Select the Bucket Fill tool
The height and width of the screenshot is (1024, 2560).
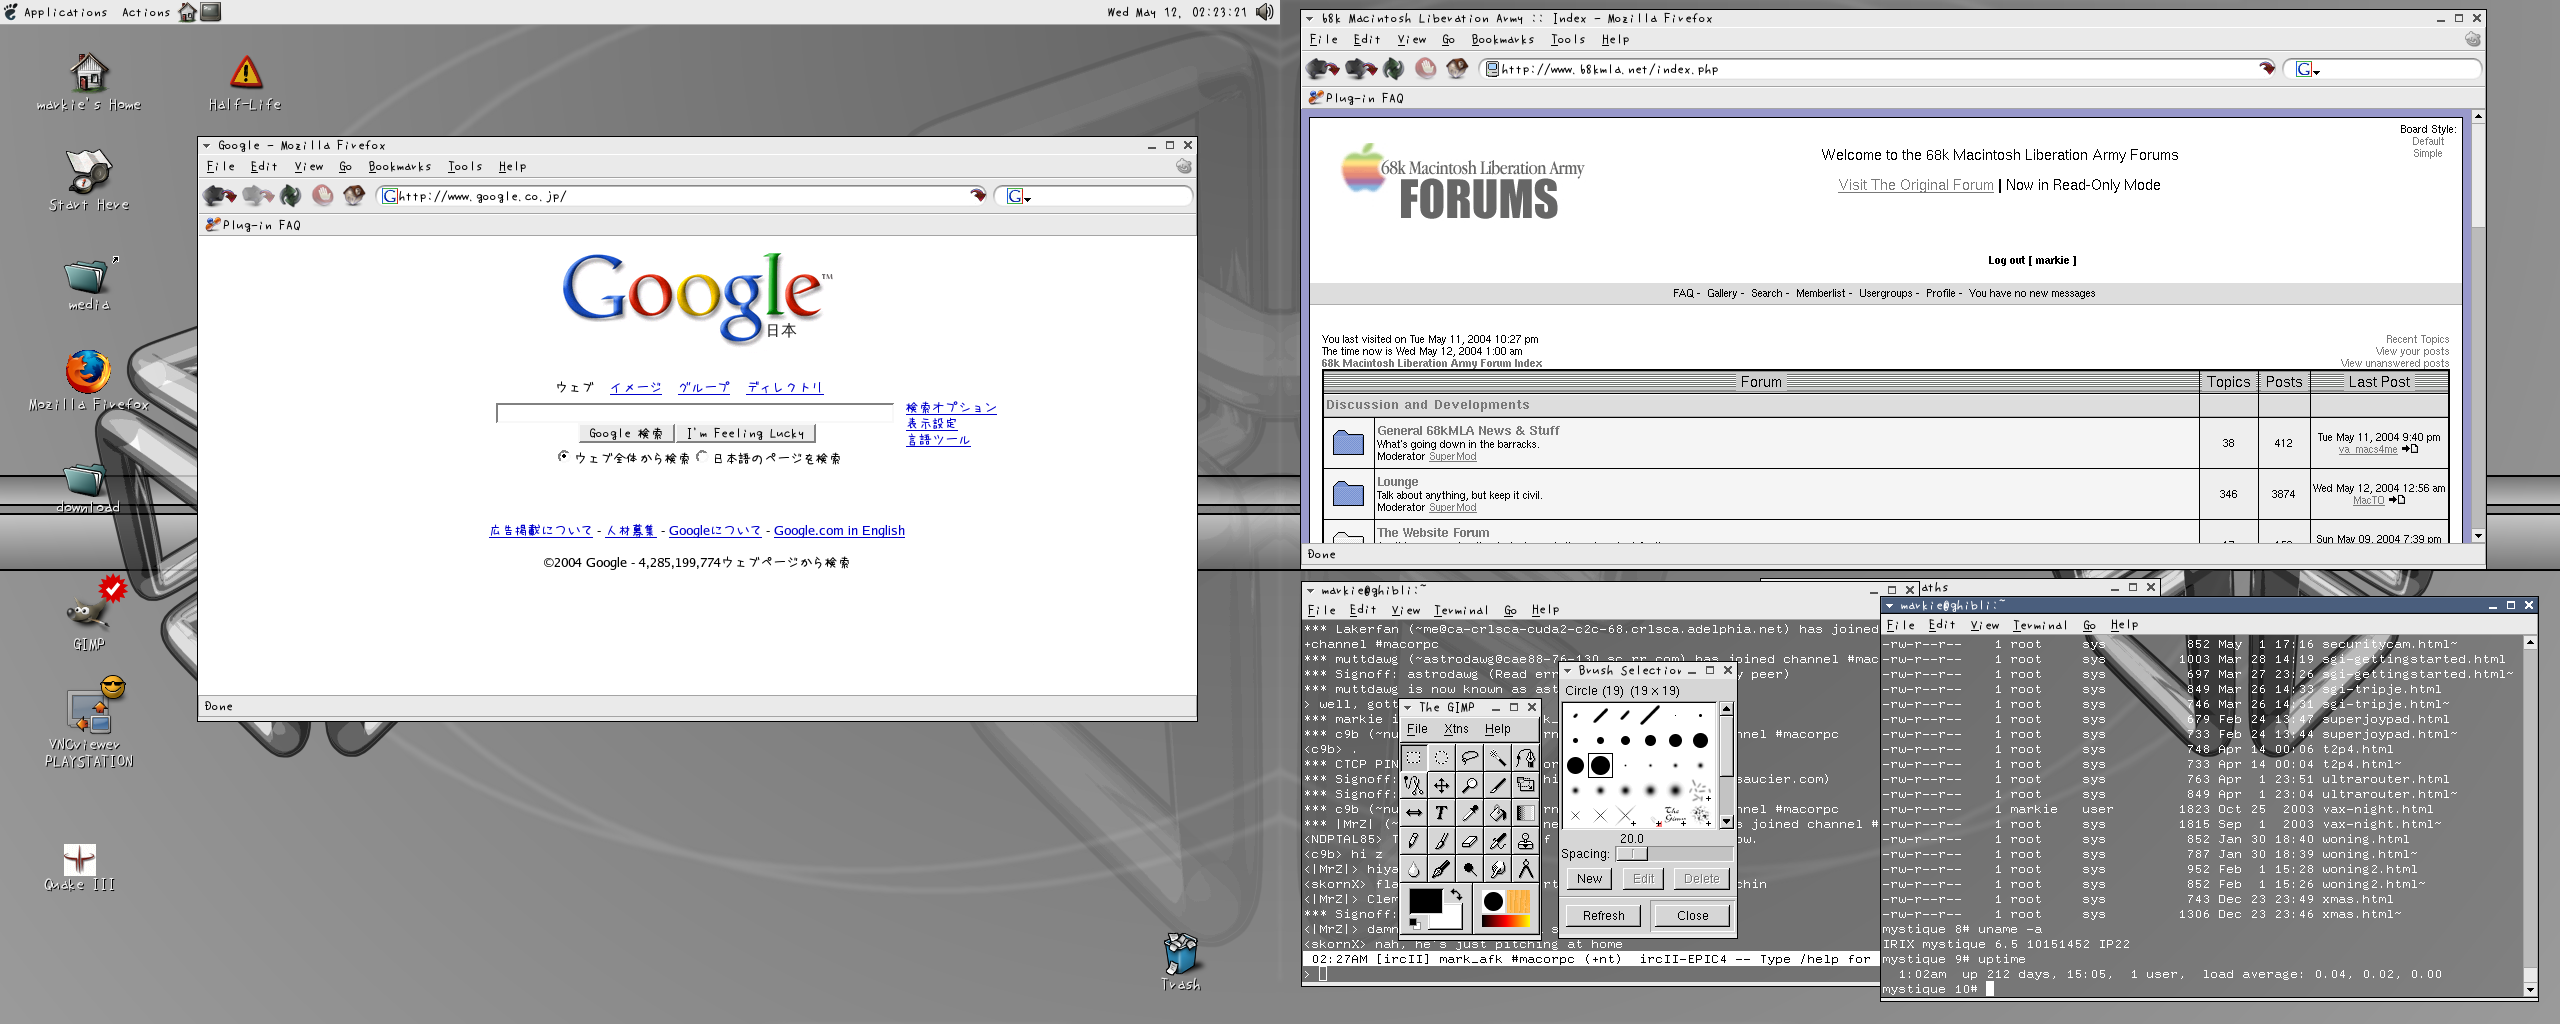(1497, 813)
